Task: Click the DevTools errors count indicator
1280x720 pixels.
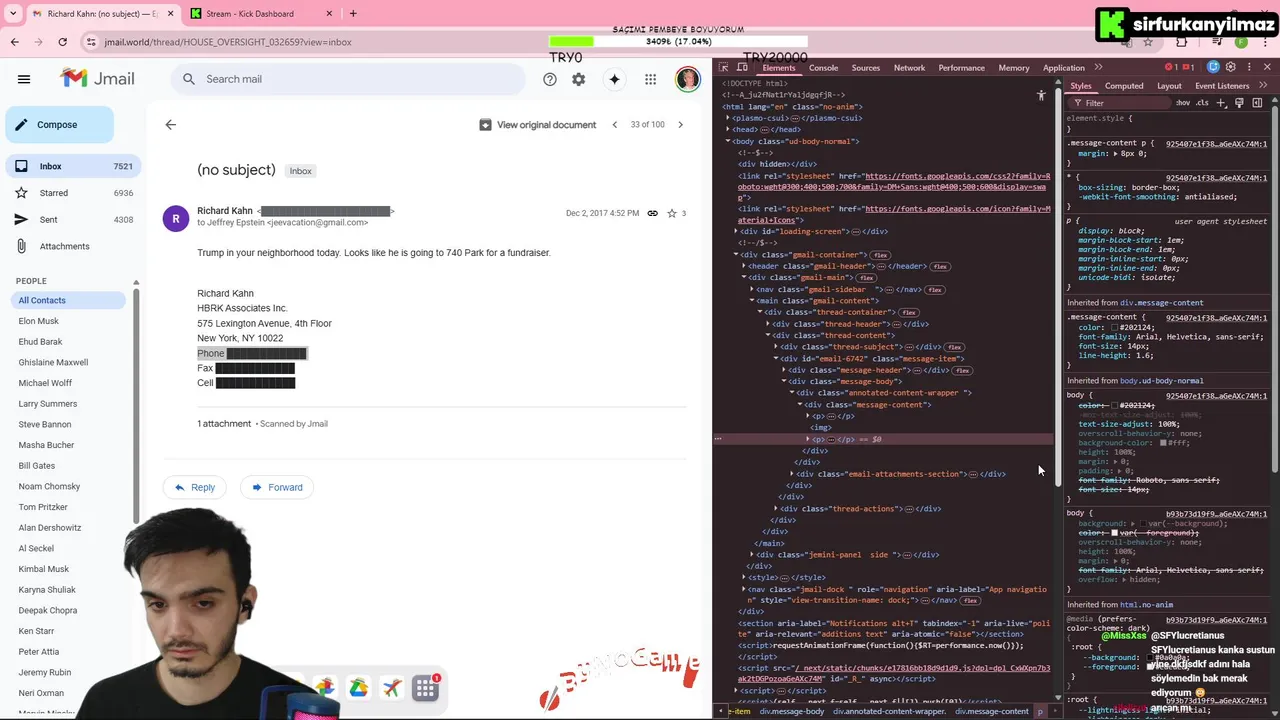Action: tap(1171, 67)
